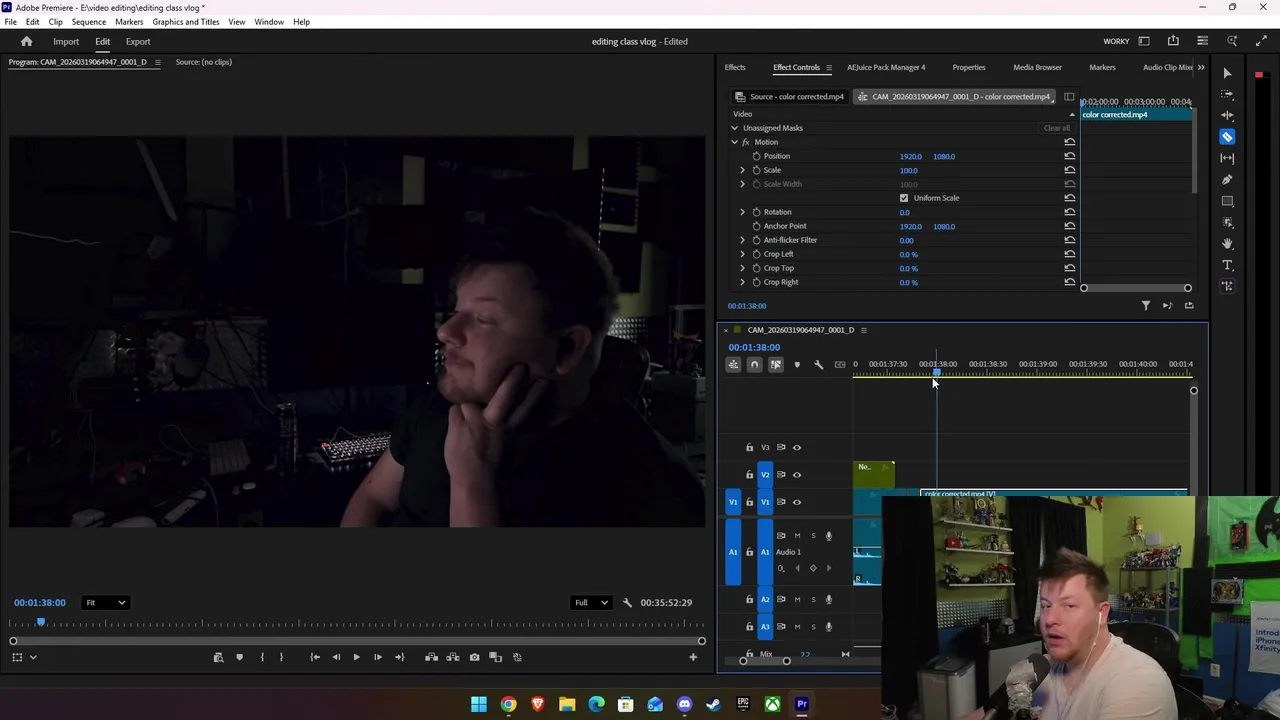Open File Explorer from the taskbar
This screenshot has height=720, width=1280.
point(567,704)
